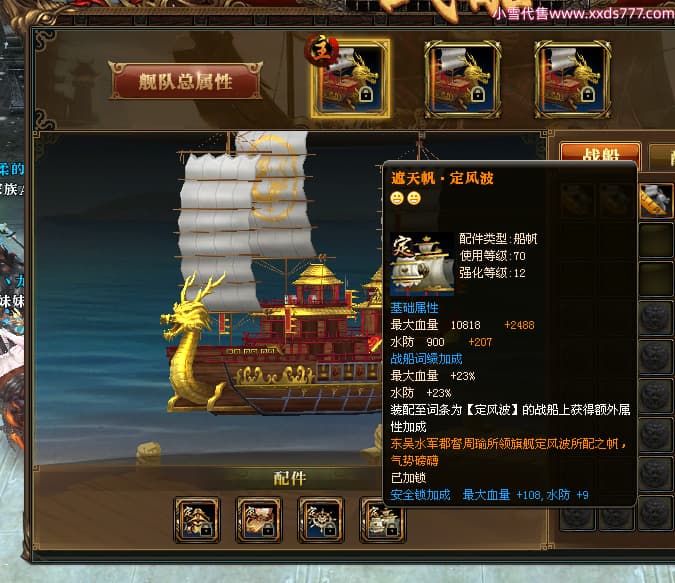
Task: Click the 遮天帆·定风波 sail thumbnail in tooltip
Action: pyautogui.click(x=422, y=264)
